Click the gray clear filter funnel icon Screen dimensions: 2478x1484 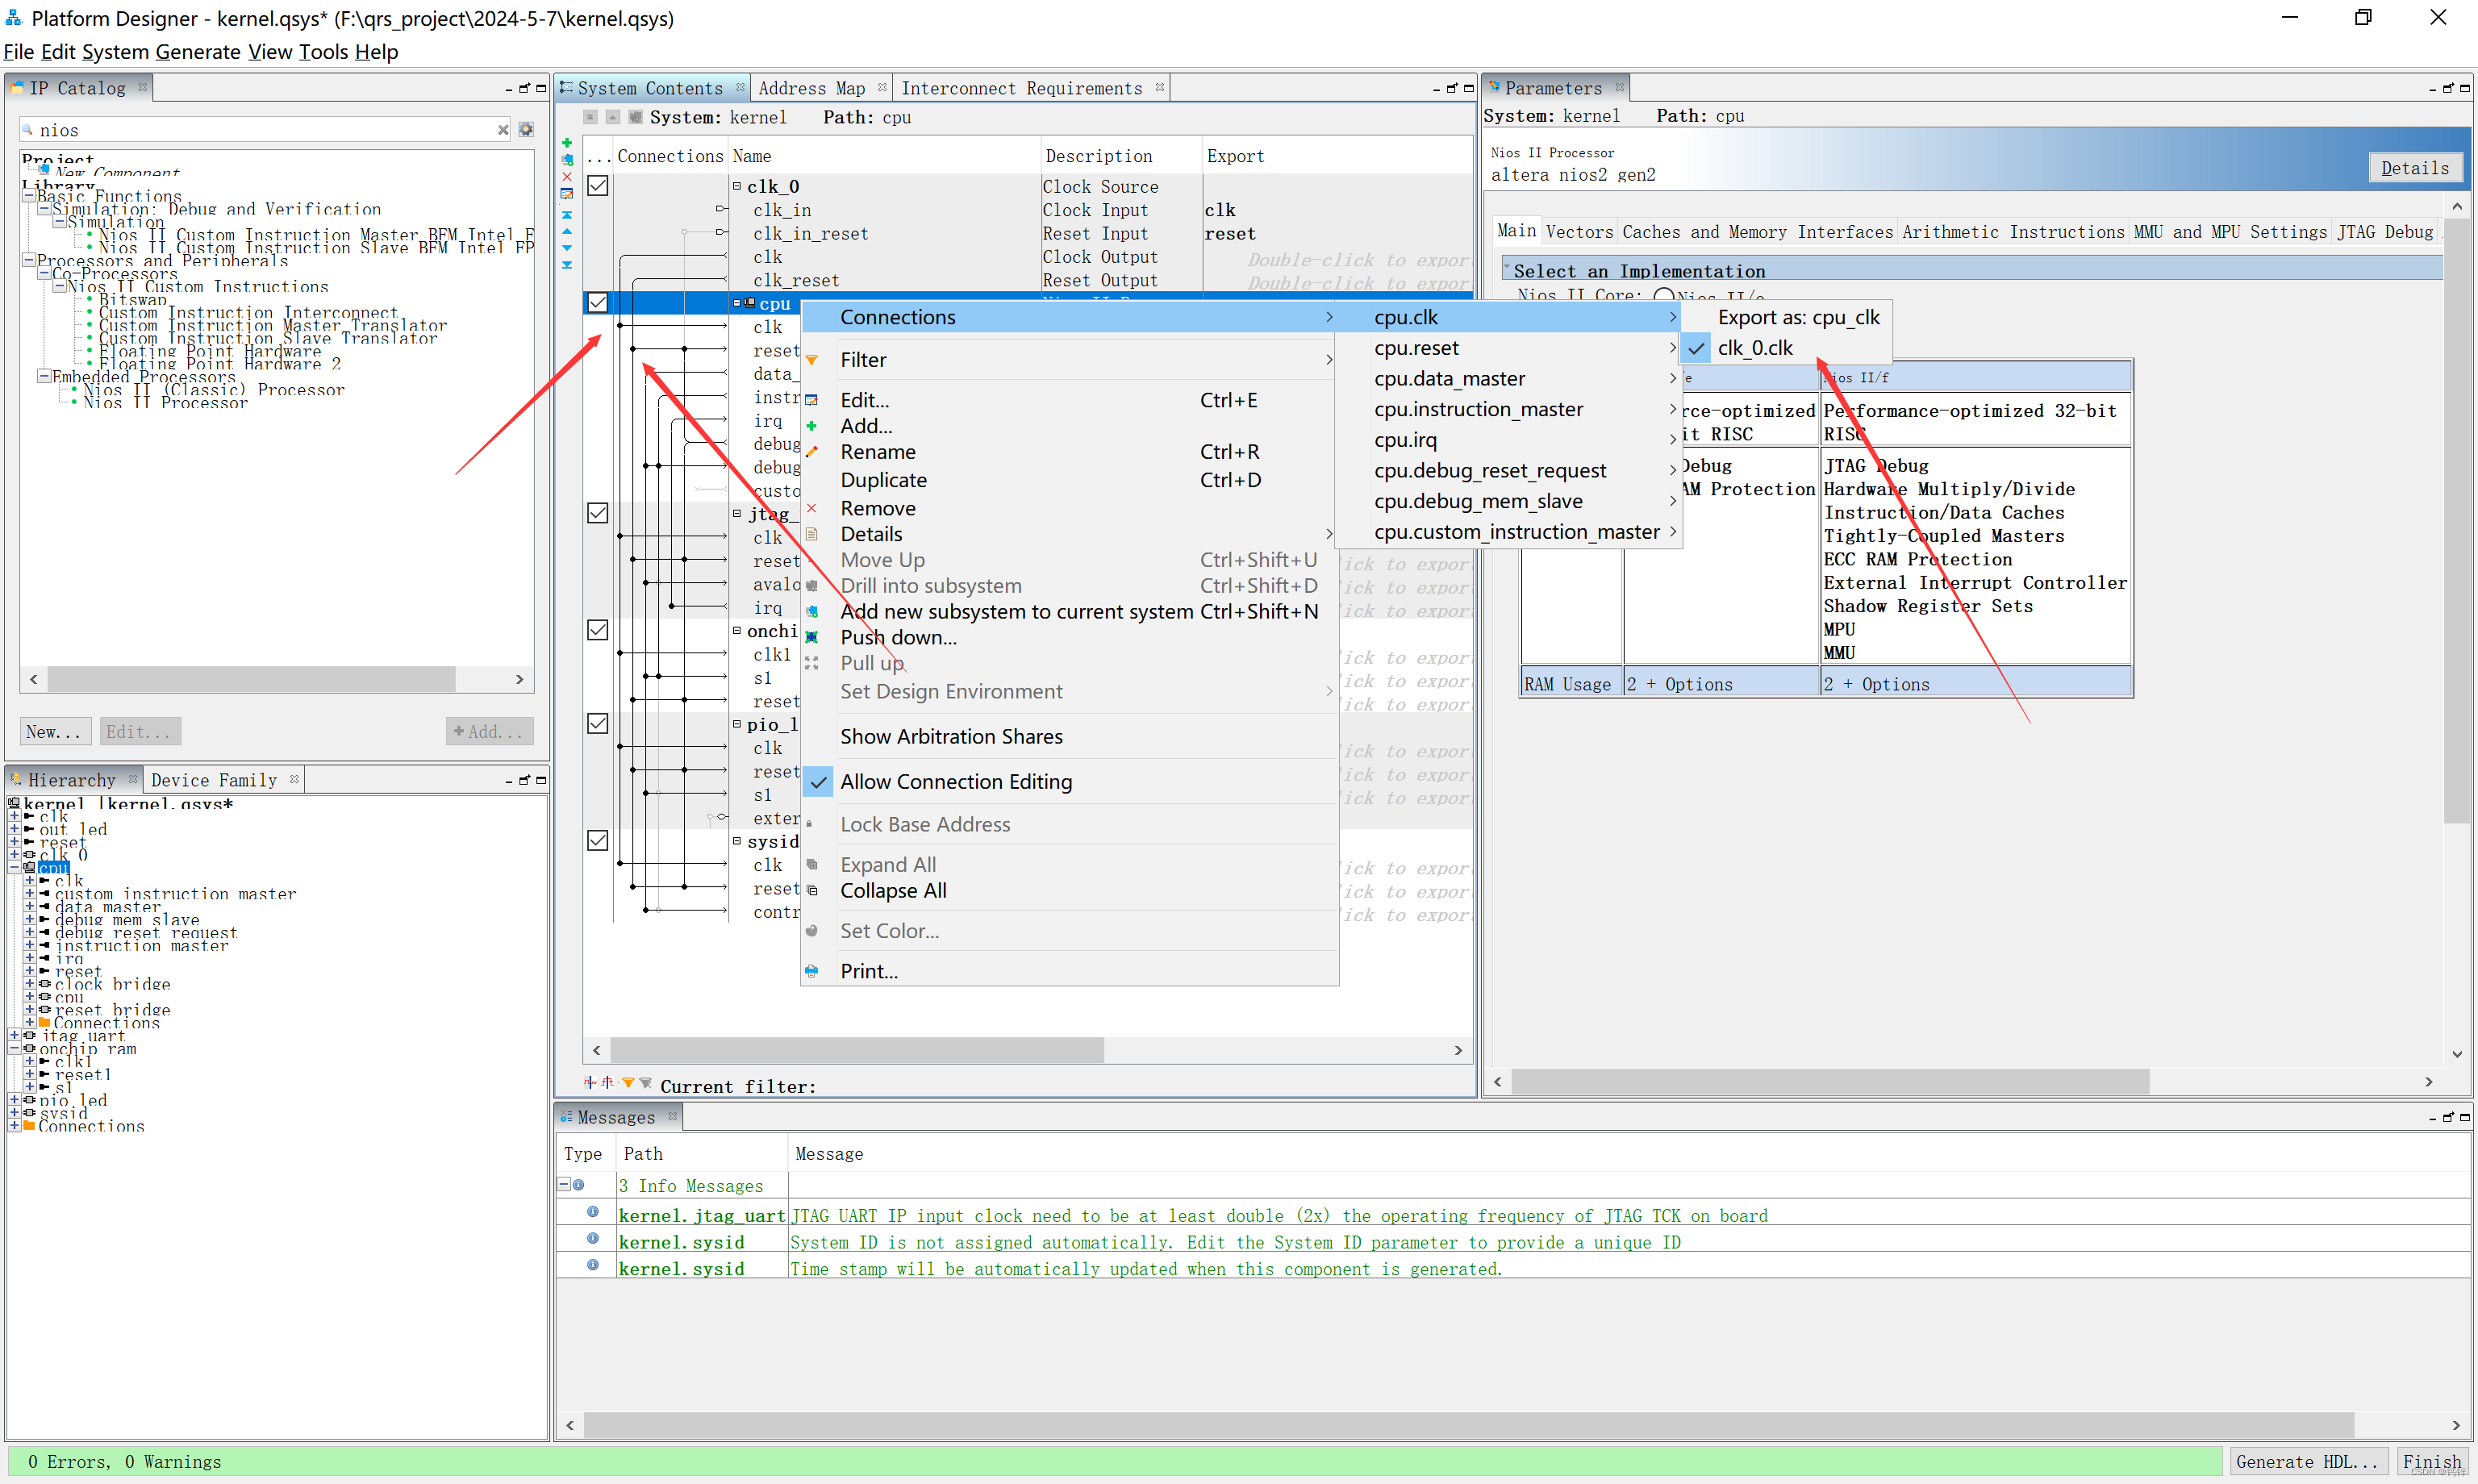(x=645, y=1083)
